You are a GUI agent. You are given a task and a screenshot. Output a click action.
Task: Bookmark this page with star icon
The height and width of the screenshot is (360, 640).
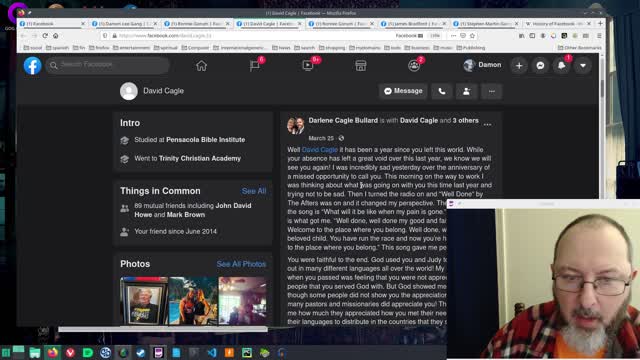(473, 36)
